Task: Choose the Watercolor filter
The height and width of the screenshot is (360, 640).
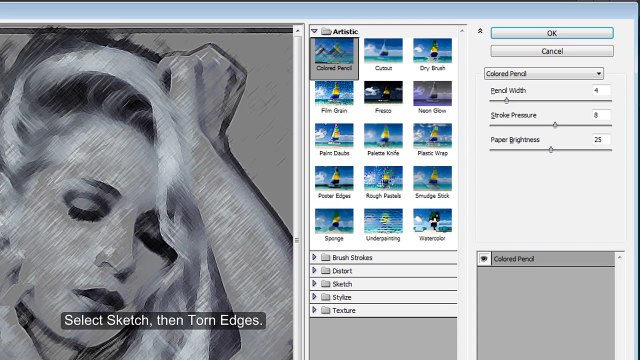Action: (432, 225)
